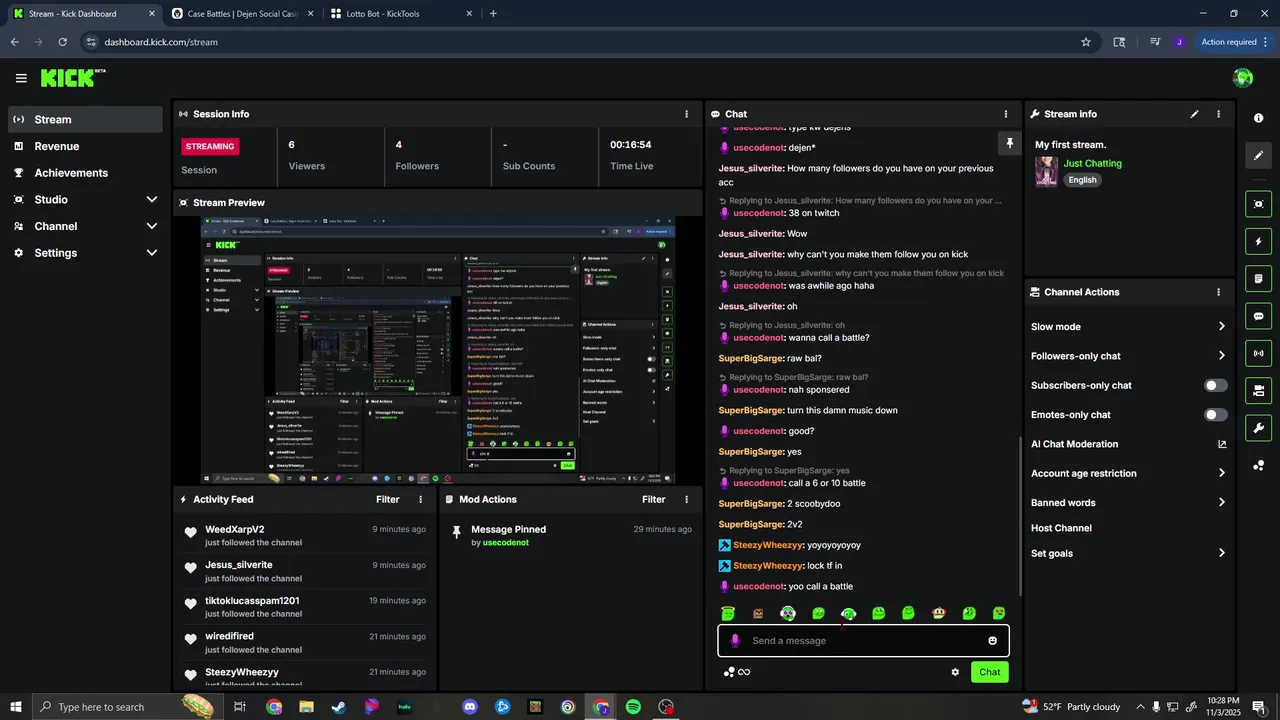Click the pinned message pin icon in chat

1010,144
